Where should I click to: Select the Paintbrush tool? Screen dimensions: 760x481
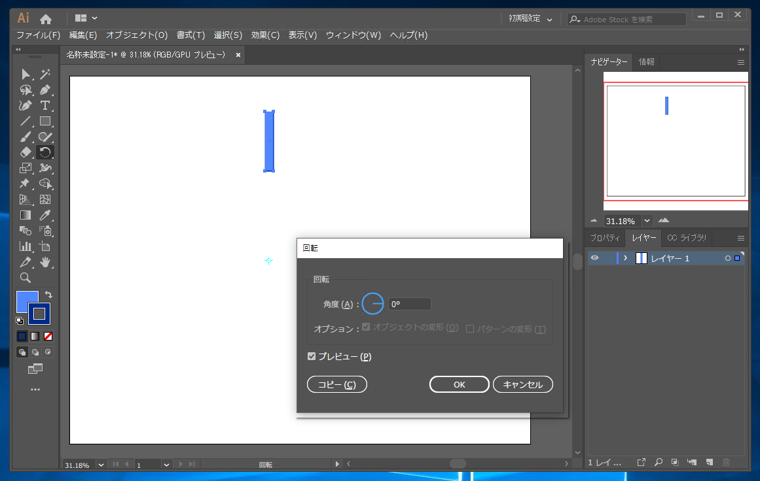click(25, 137)
